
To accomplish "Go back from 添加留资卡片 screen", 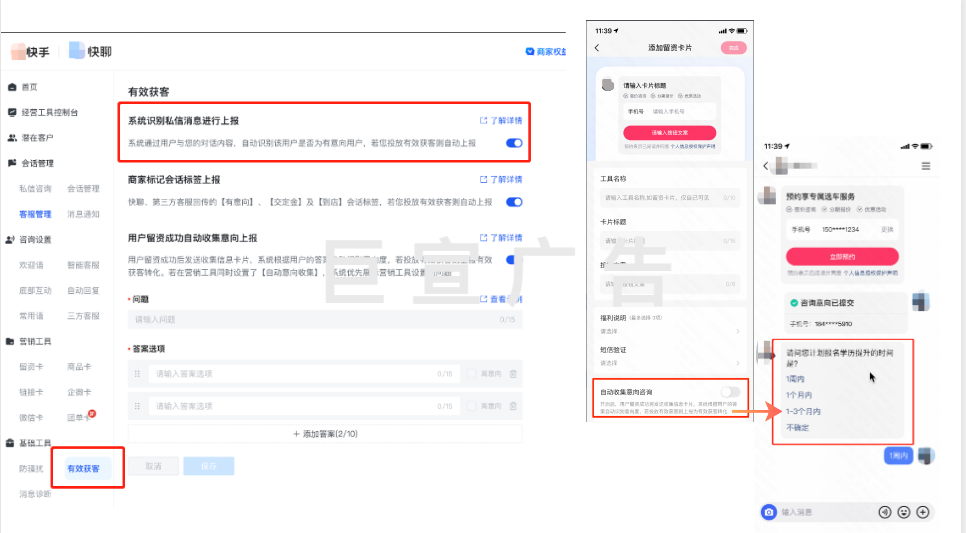I will (x=597, y=47).
